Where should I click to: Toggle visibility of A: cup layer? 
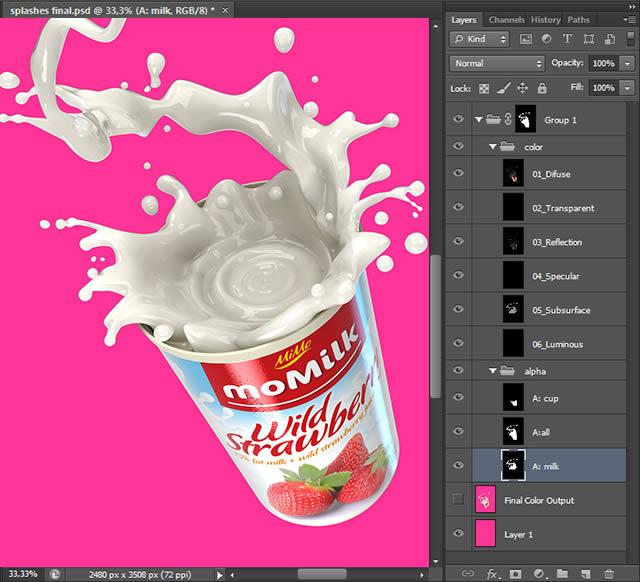click(458, 397)
